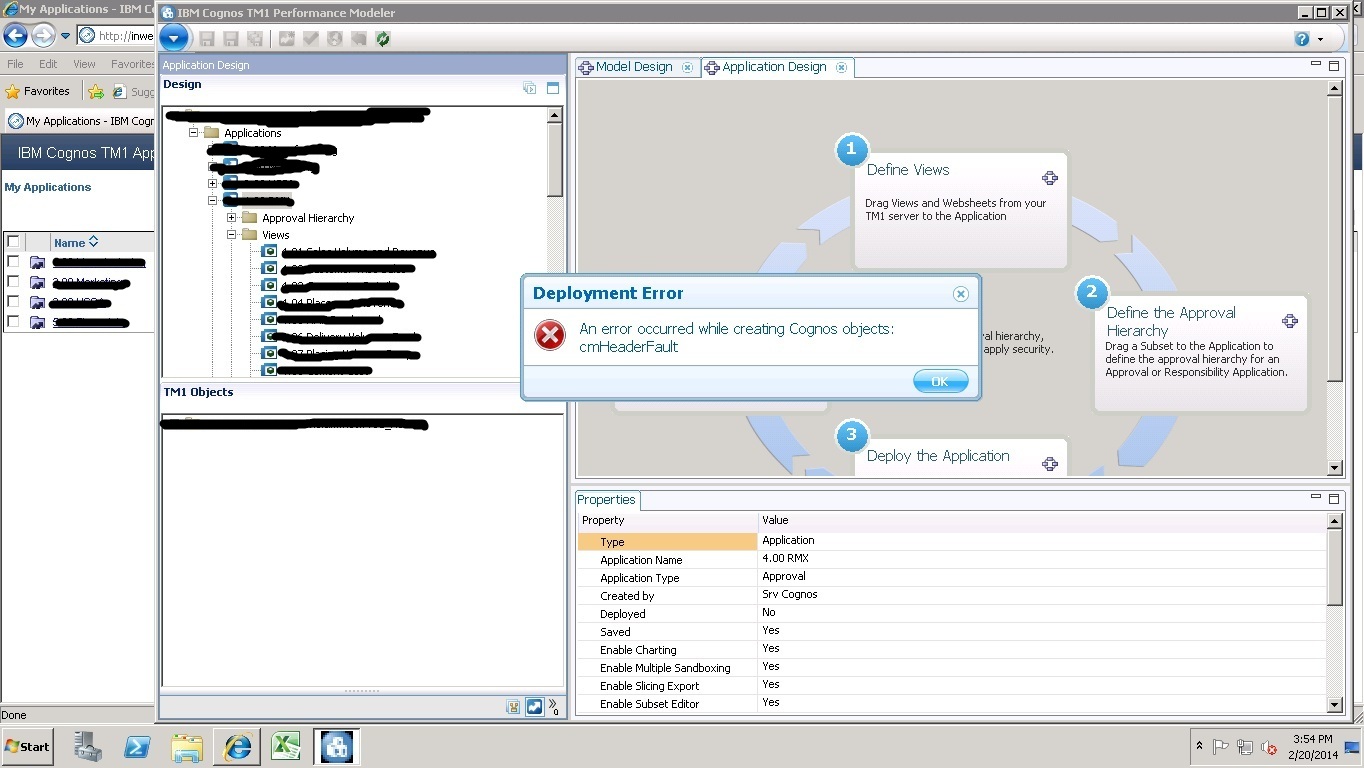
Task: Expand the help dropdown arrow
Action: 1320,40
